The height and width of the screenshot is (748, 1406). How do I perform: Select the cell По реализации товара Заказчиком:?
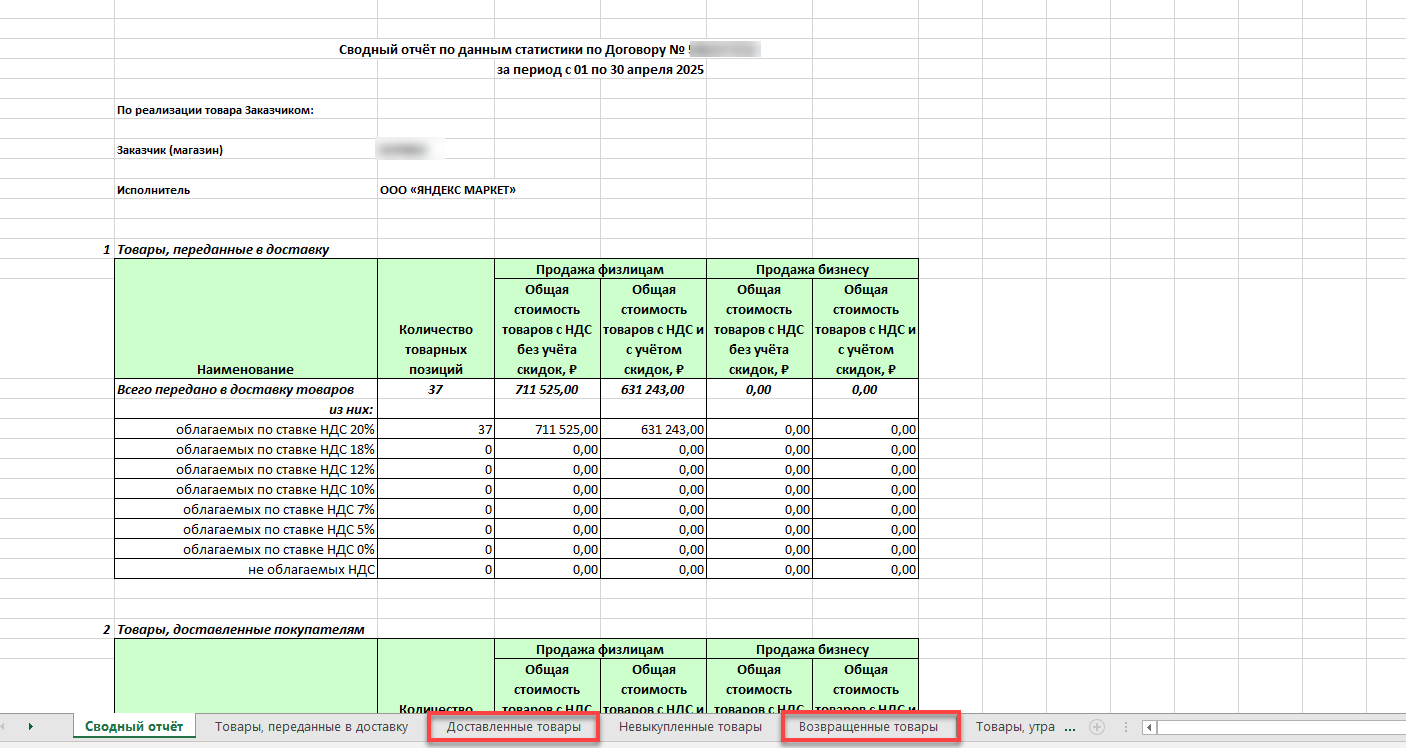216,110
